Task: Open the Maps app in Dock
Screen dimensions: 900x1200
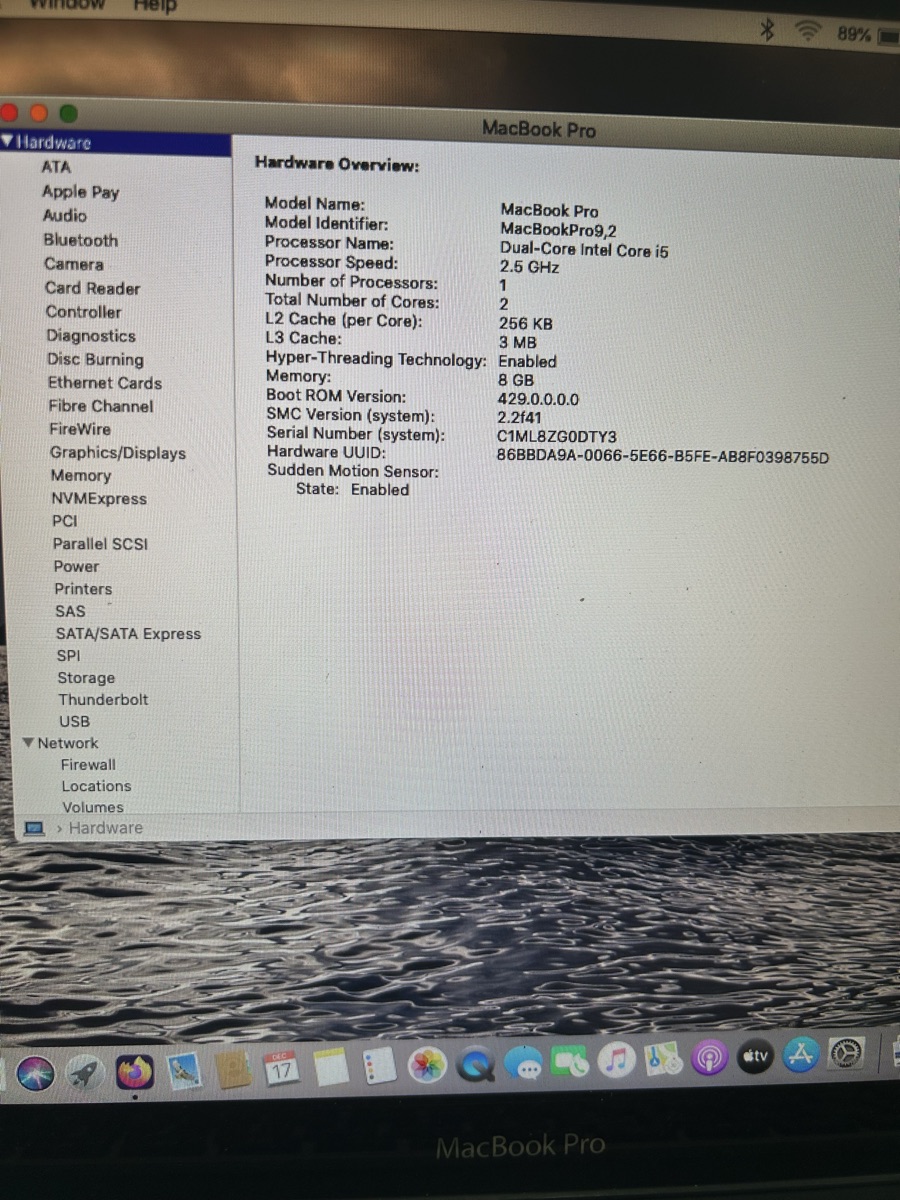Action: coord(663,1058)
